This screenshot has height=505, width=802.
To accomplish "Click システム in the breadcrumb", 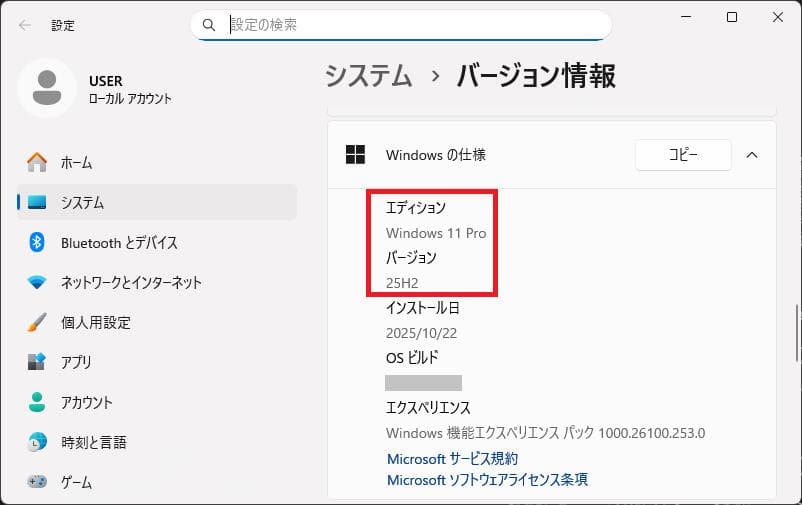I will tap(369, 76).
